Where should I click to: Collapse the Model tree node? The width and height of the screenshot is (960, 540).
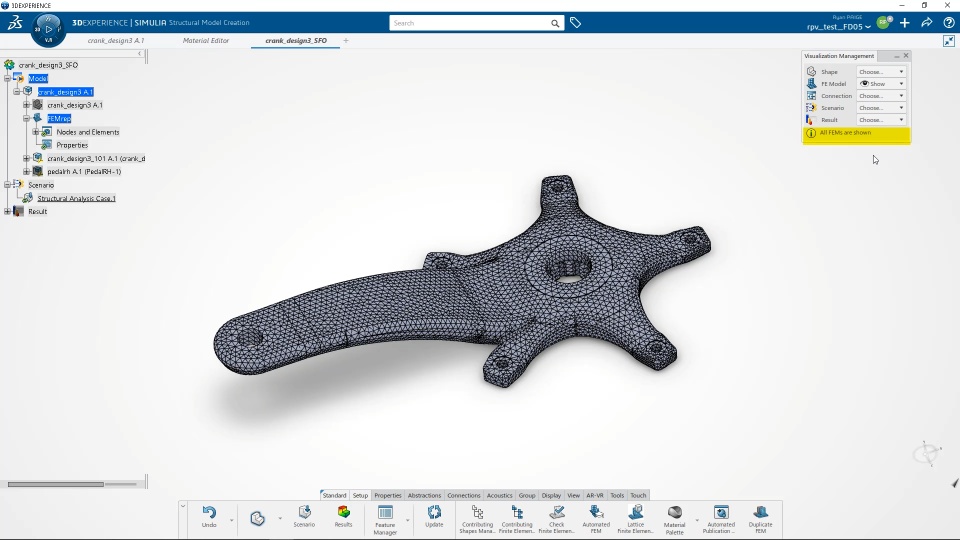[7, 78]
